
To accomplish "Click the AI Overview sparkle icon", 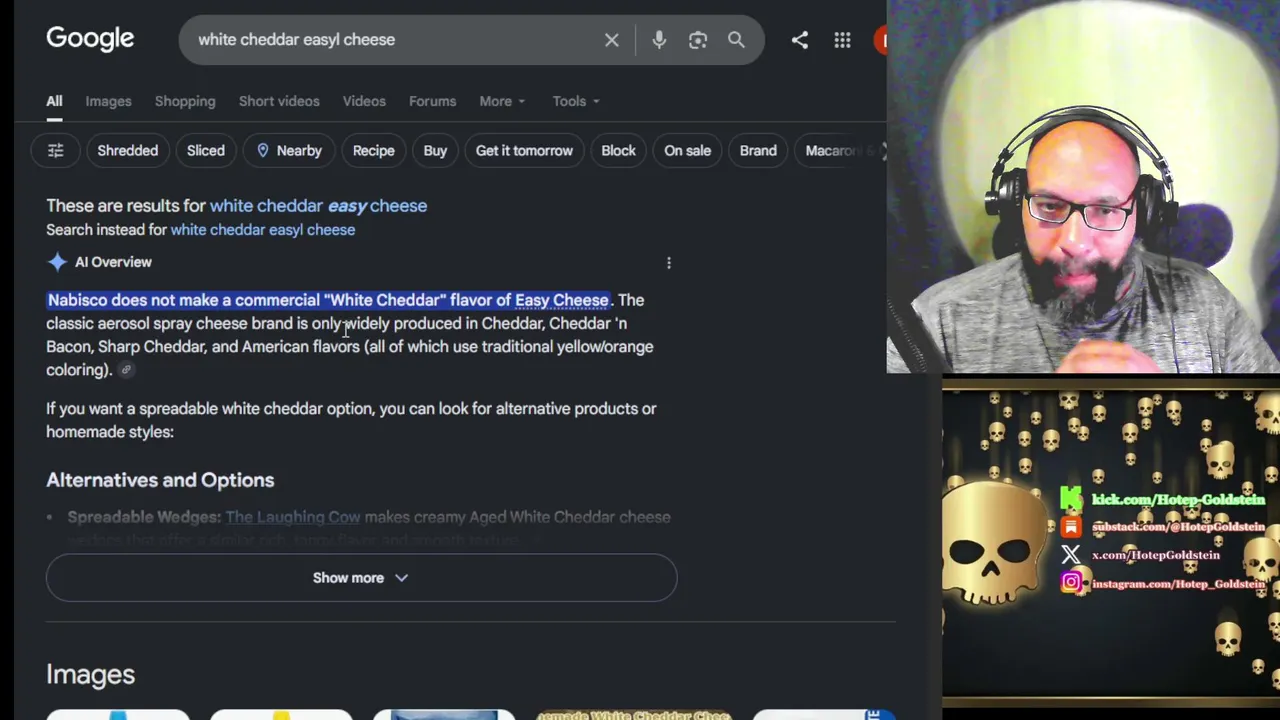I will click(x=57, y=262).
